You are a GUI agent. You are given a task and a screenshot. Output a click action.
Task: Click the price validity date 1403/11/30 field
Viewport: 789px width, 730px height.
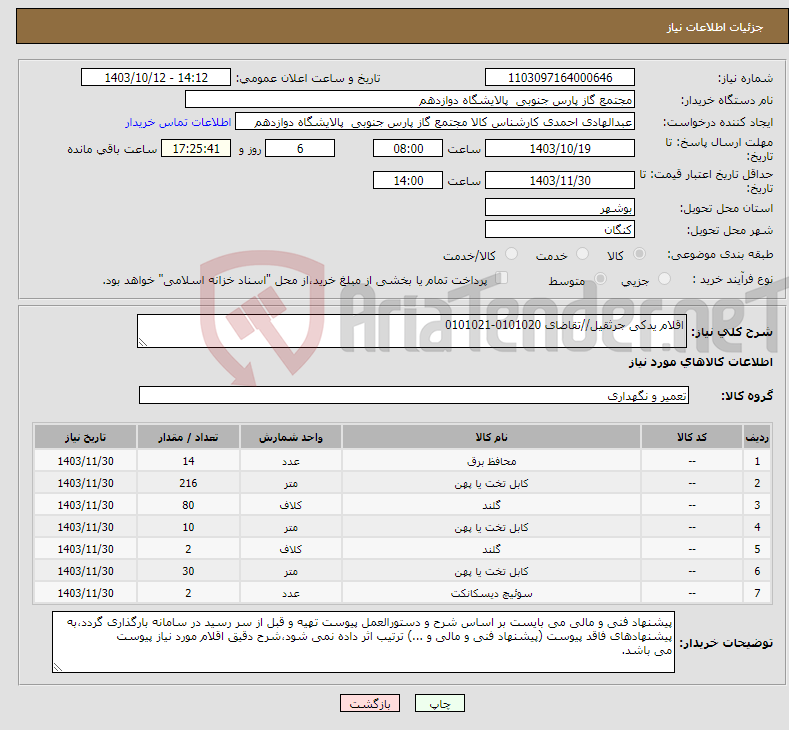(x=560, y=180)
